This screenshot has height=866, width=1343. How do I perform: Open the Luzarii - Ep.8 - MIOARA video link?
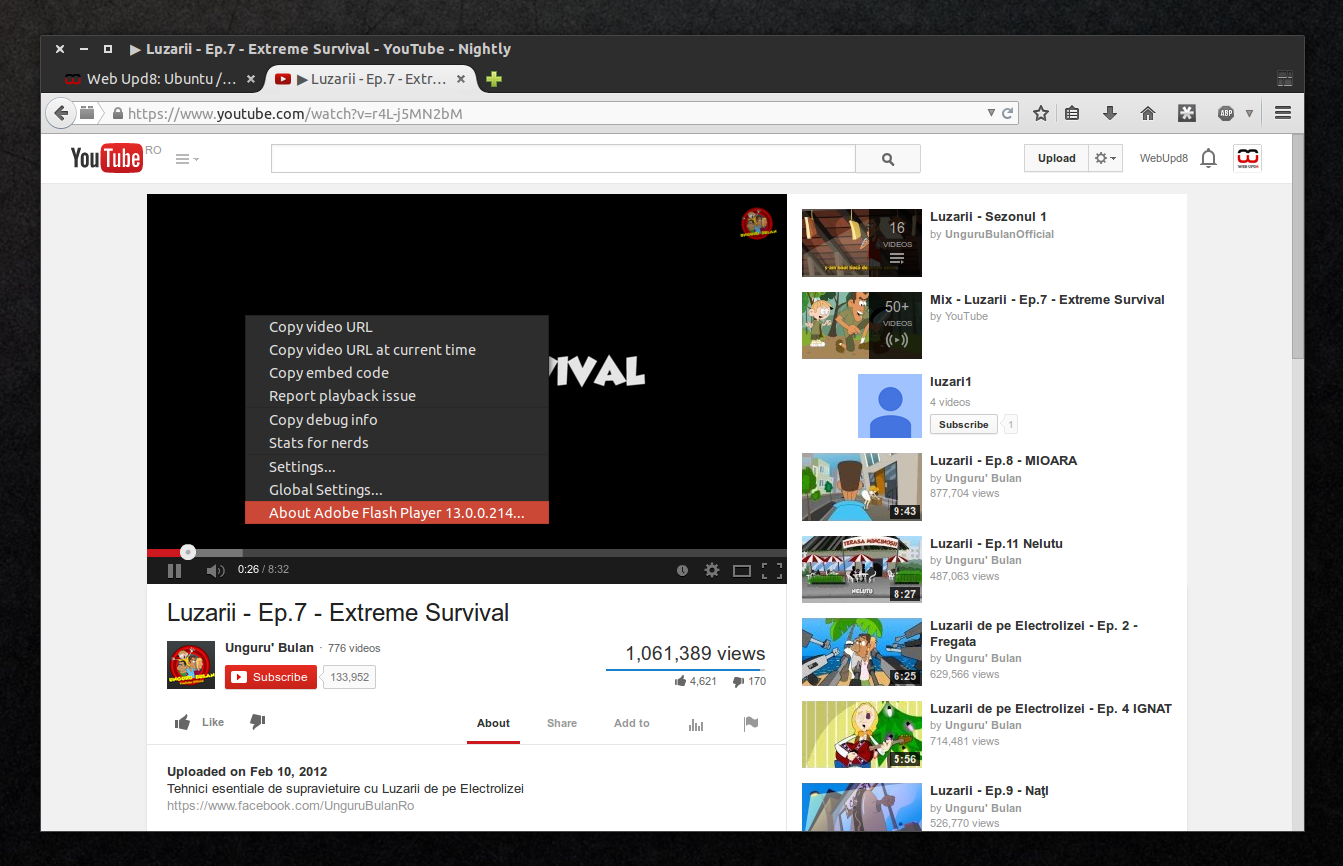[x=1003, y=461]
